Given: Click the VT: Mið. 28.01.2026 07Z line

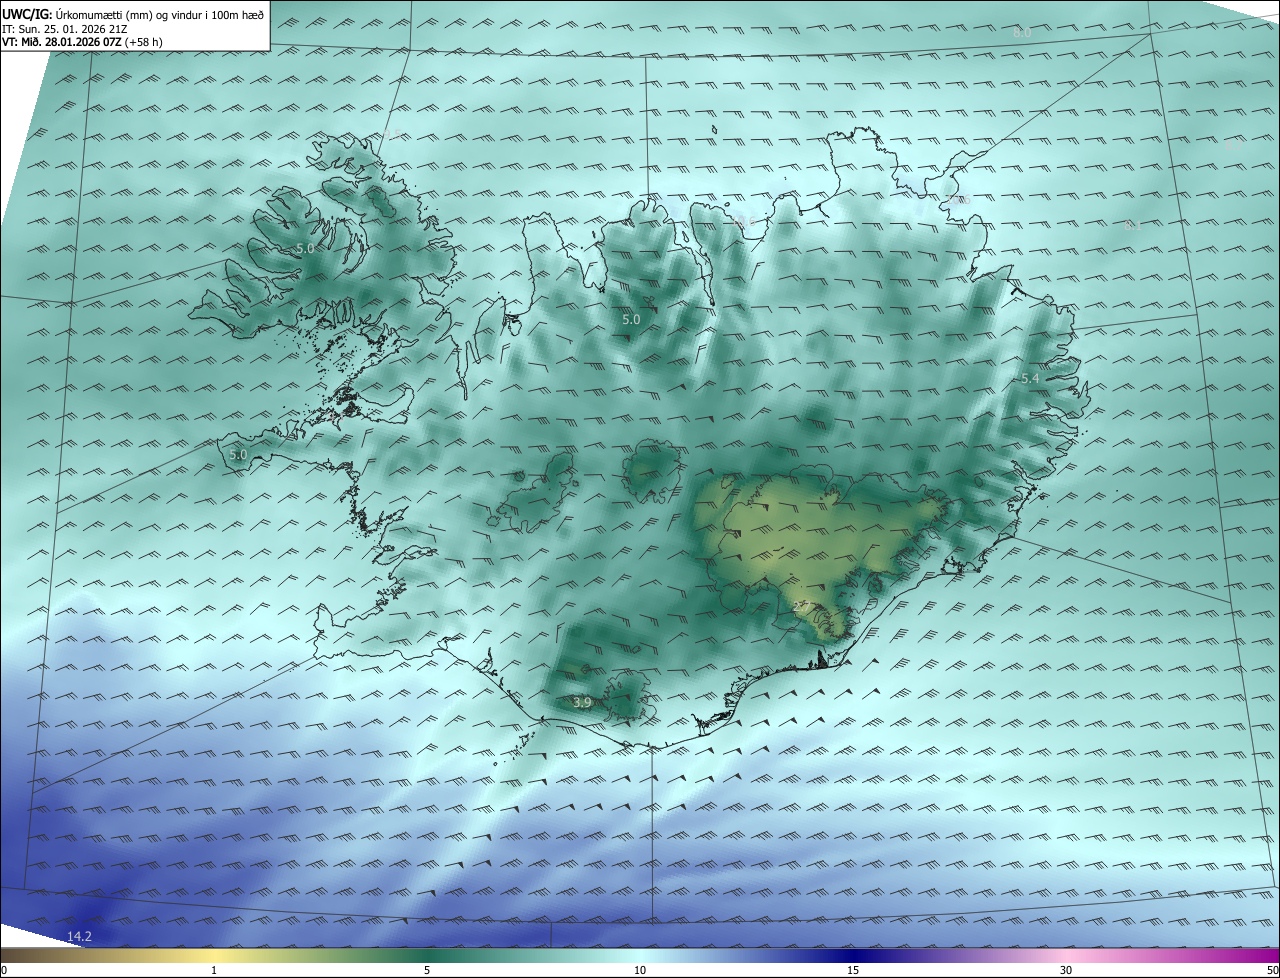Looking at the screenshot, I should tap(82, 41).
